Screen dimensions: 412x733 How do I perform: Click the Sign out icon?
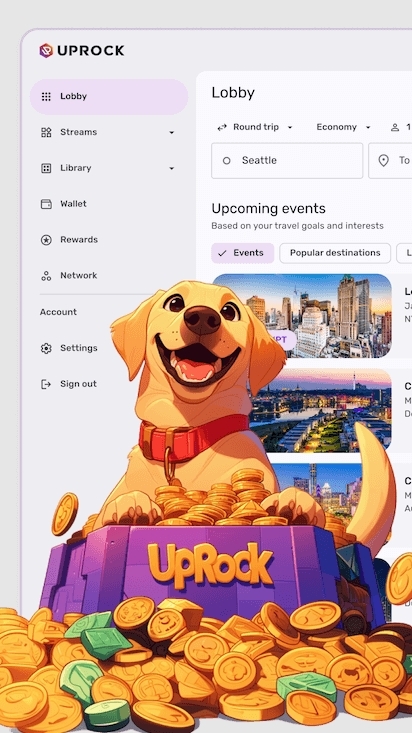coord(46,384)
